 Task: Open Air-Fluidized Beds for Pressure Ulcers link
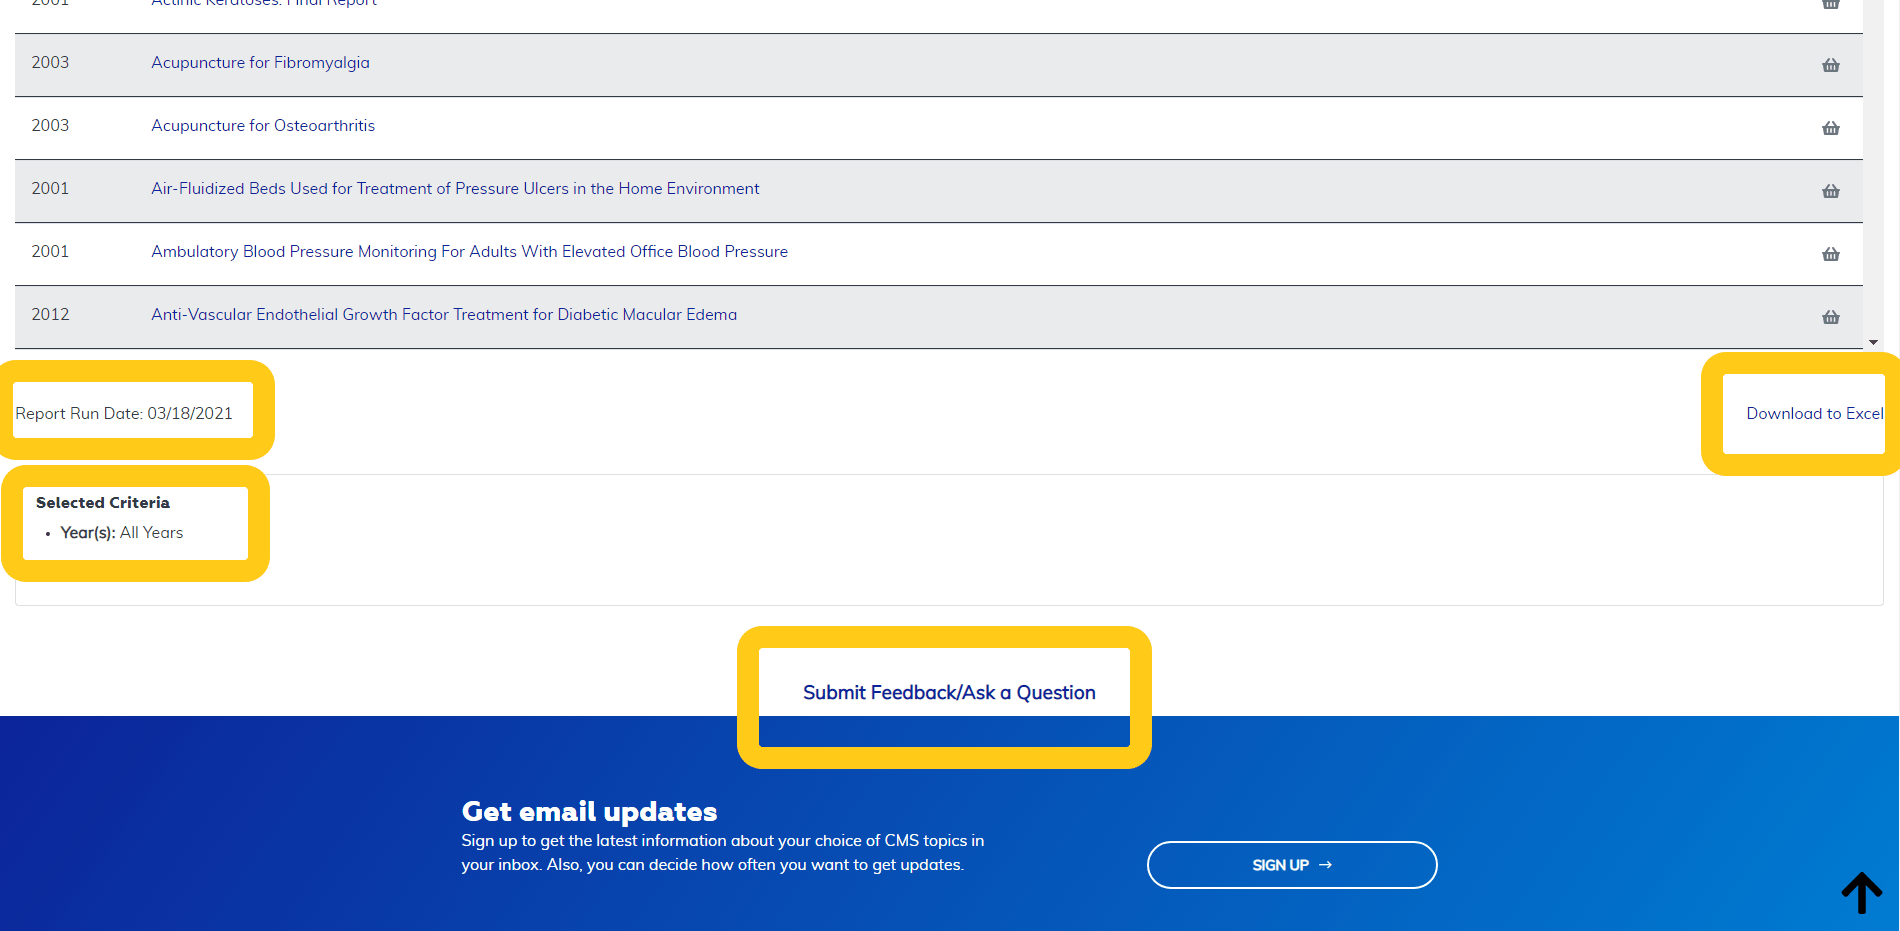click(x=455, y=189)
